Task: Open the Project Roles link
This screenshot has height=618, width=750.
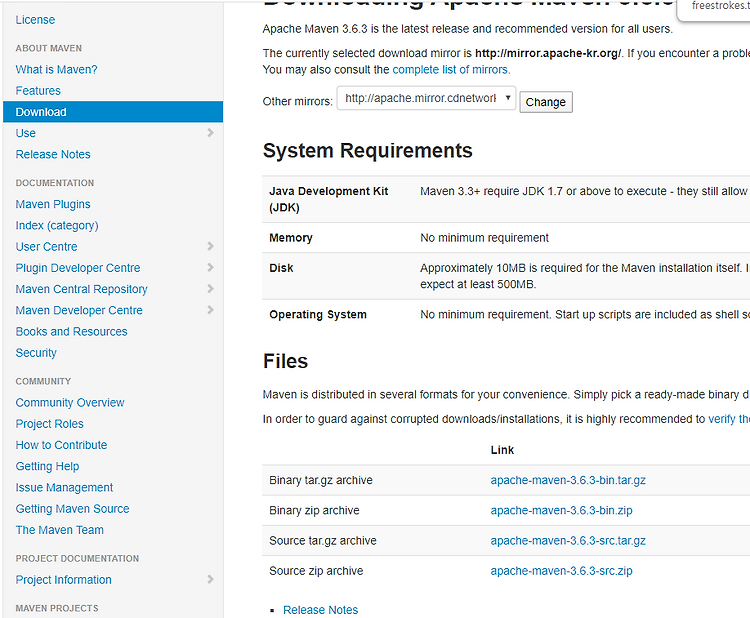Action: (49, 423)
